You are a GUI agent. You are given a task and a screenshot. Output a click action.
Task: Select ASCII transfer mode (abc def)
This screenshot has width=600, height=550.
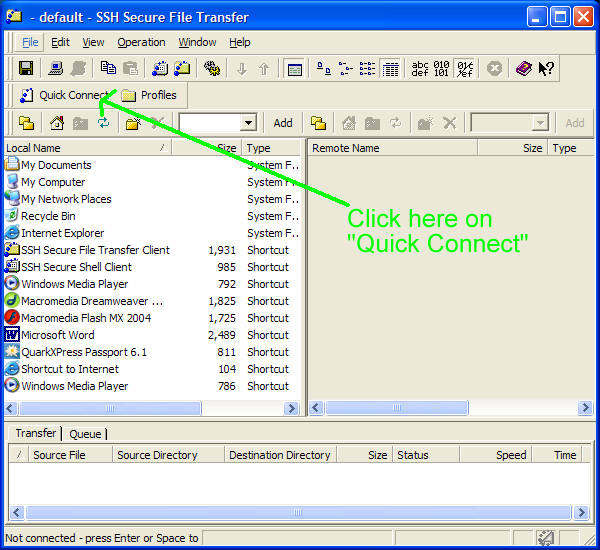point(420,69)
